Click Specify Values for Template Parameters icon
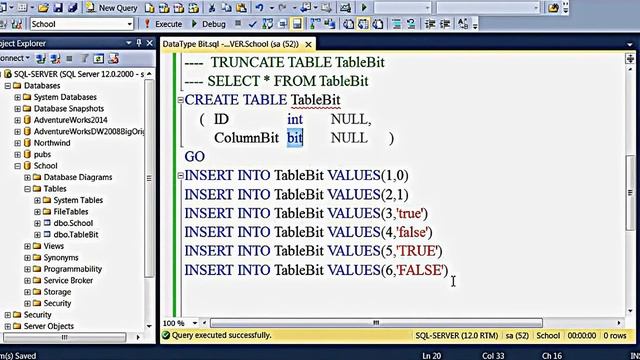This screenshot has width=640, height=360. coord(462,24)
